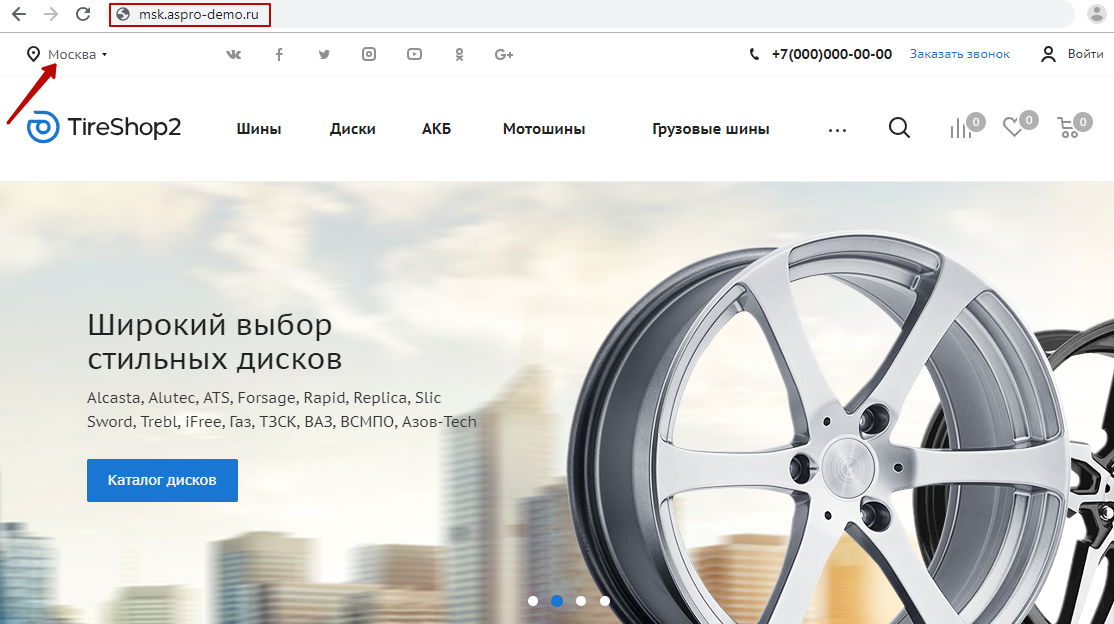Click the banner heading Широкий выбор стильных дисков
This screenshot has width=1114, height=624.
tap(215, 342)
